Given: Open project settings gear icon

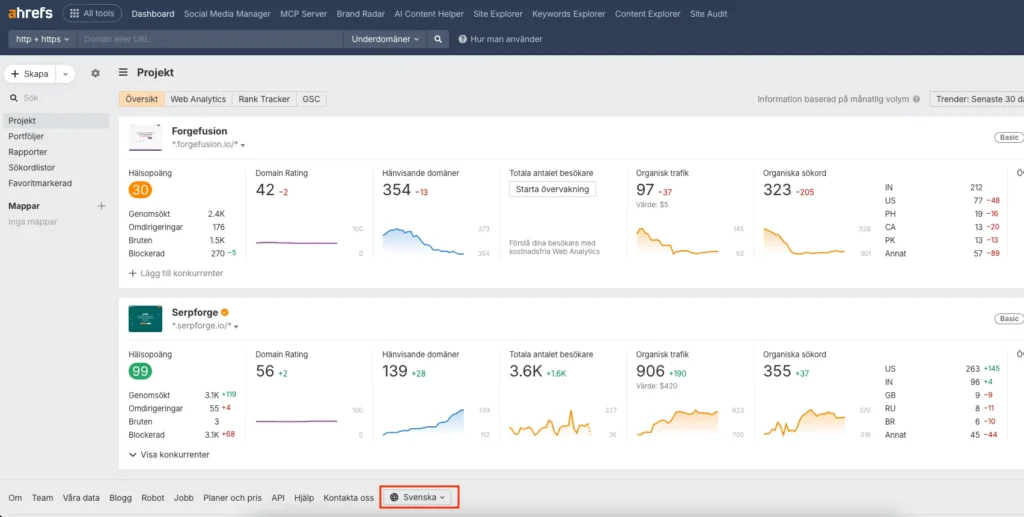Looking at the screenshot, I should pos(95,74).
